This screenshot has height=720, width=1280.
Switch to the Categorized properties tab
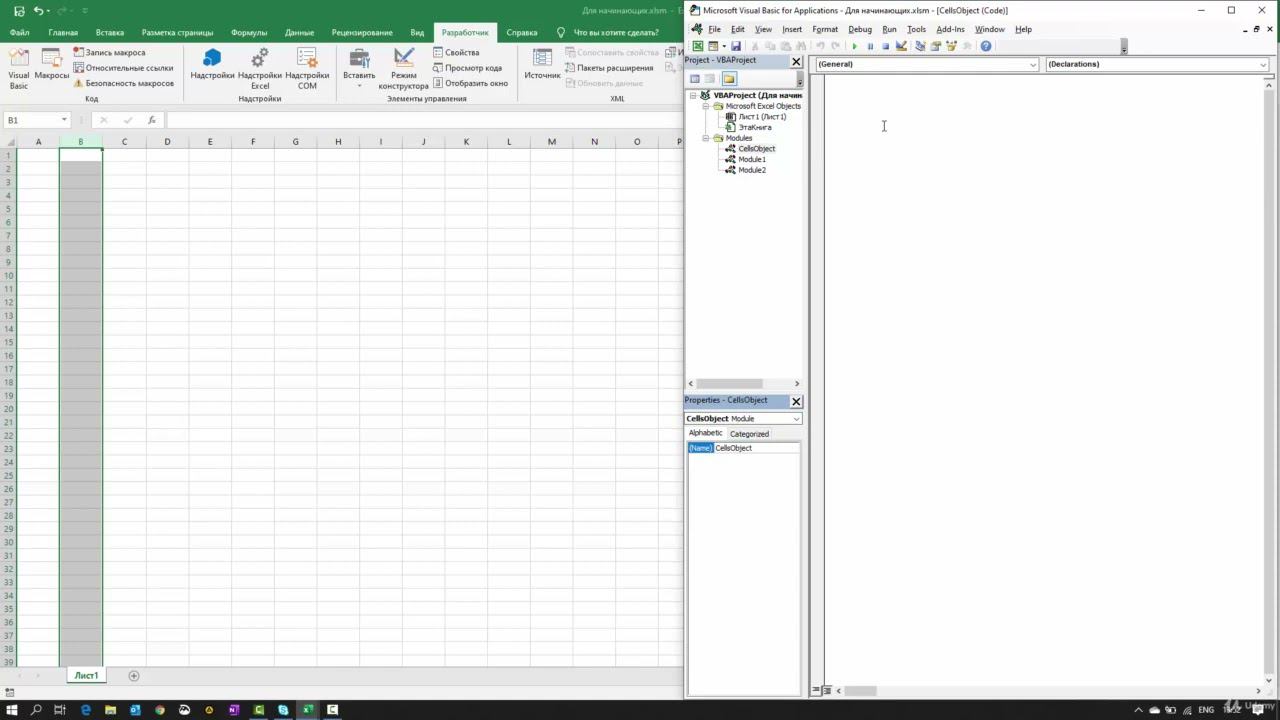749,434
